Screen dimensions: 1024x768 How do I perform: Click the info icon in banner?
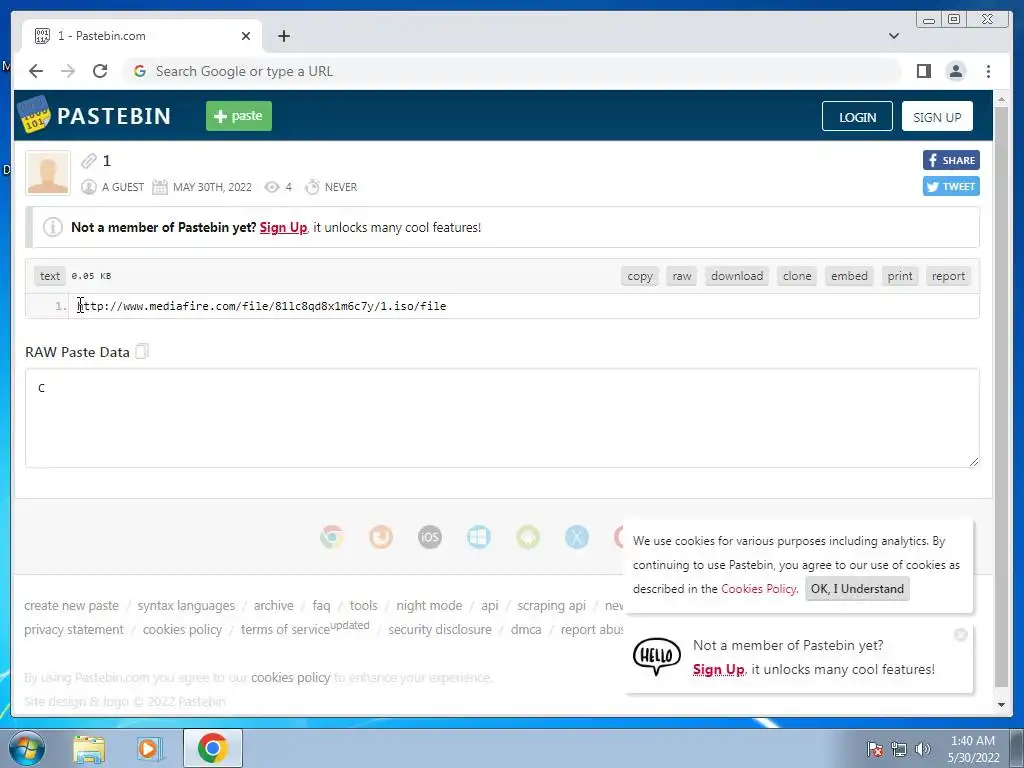coord(53,227)
